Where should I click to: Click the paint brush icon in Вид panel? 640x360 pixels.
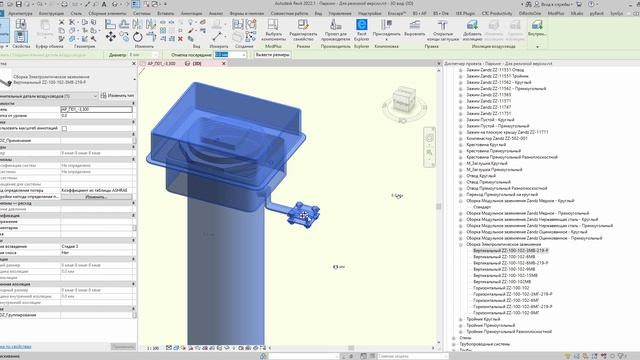(191, 31)
